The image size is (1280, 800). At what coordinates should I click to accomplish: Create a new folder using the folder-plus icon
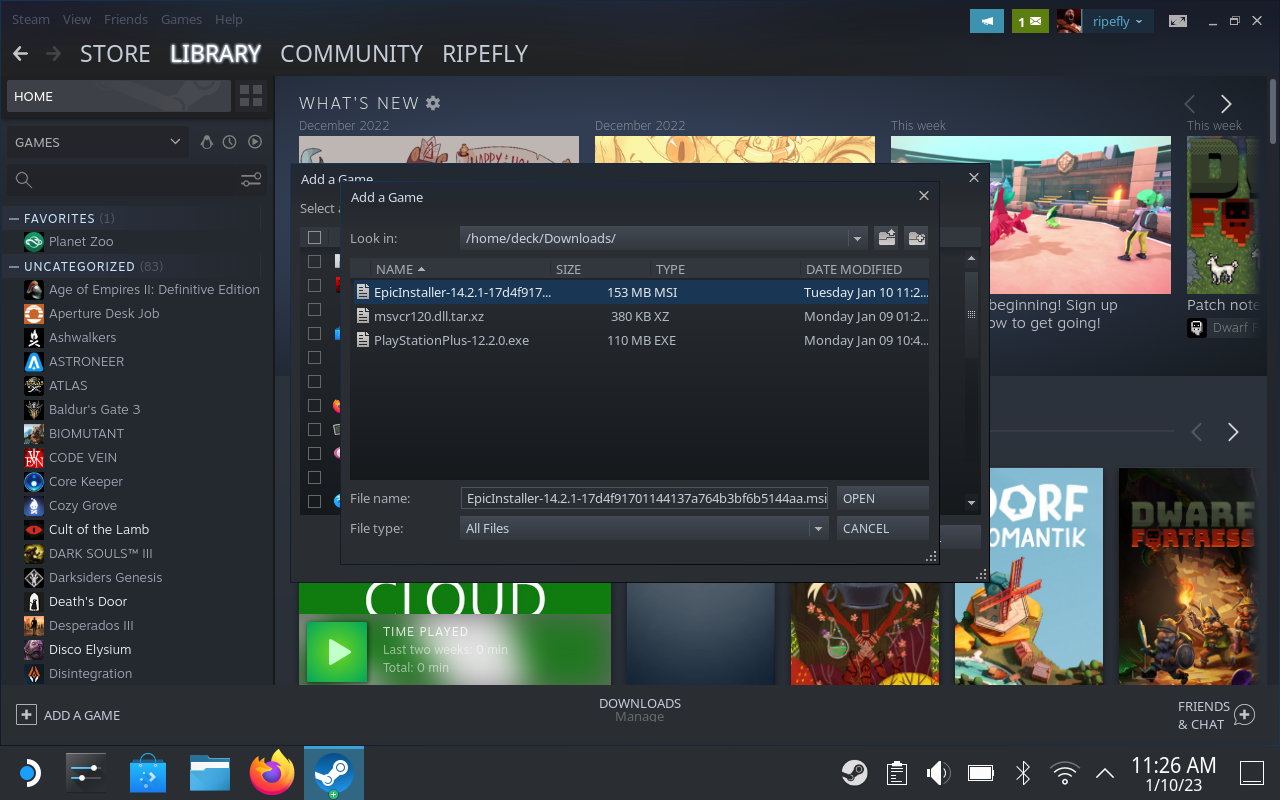click(916, 238)
